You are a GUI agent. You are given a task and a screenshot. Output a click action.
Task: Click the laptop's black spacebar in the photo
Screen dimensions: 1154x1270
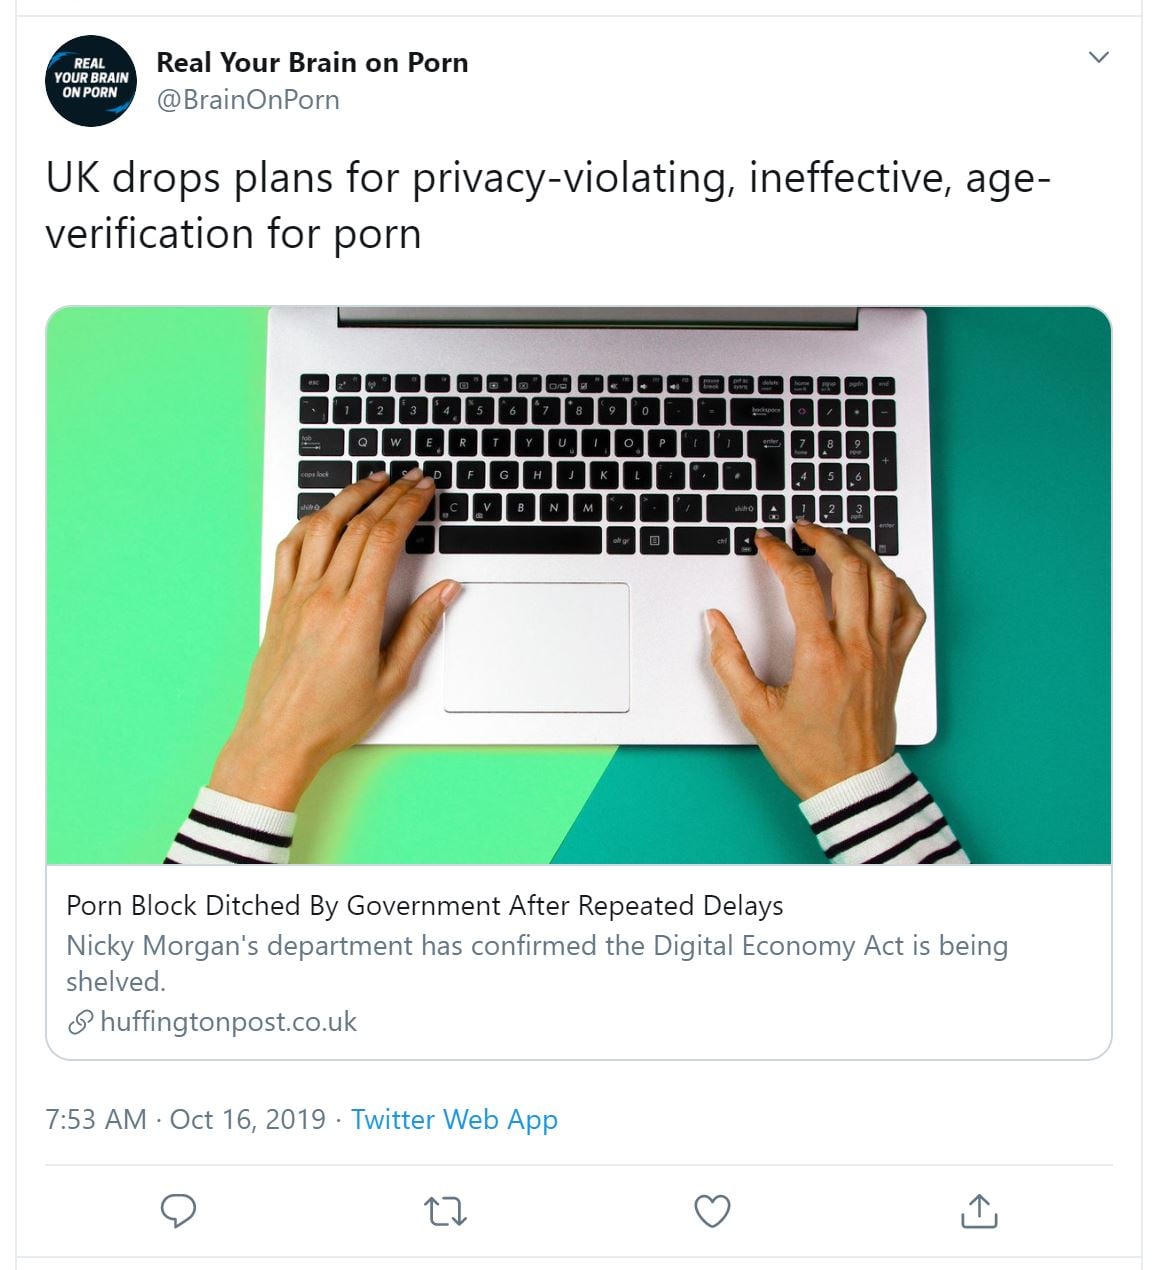[x=519, y=540]
